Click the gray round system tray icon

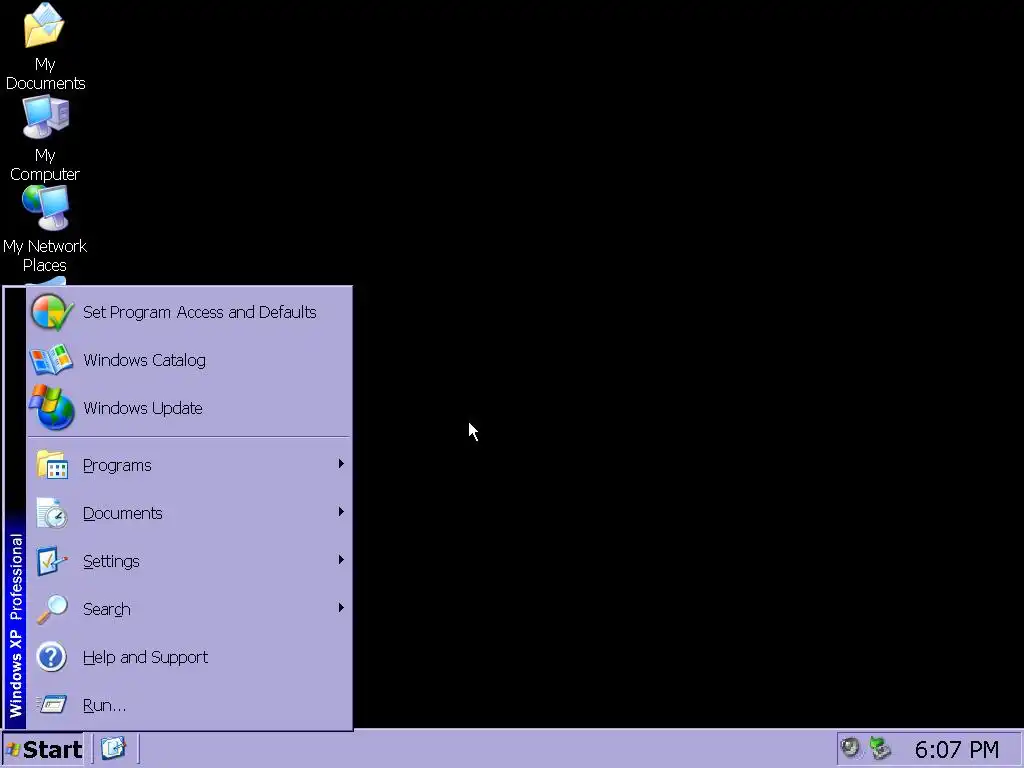click(851, 748)
